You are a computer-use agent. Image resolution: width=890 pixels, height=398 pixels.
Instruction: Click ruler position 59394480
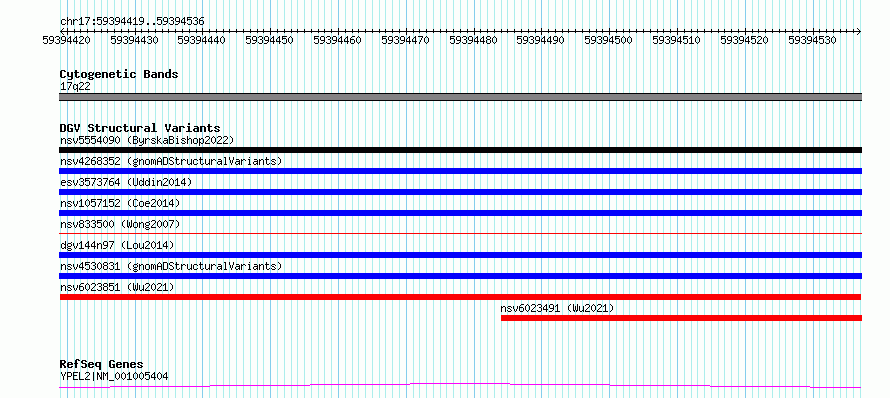click(x=473, y=40)
